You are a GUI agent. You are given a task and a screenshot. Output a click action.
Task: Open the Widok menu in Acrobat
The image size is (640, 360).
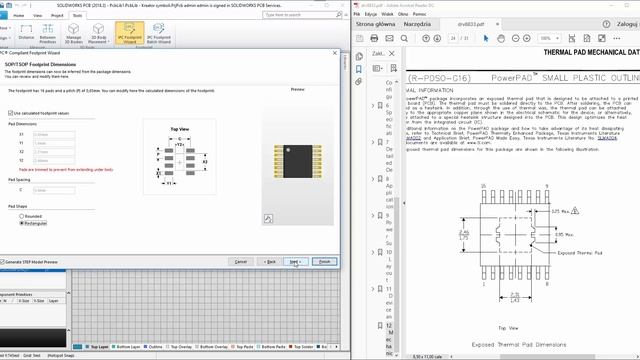pyautogui.click(x=387, y=14)
